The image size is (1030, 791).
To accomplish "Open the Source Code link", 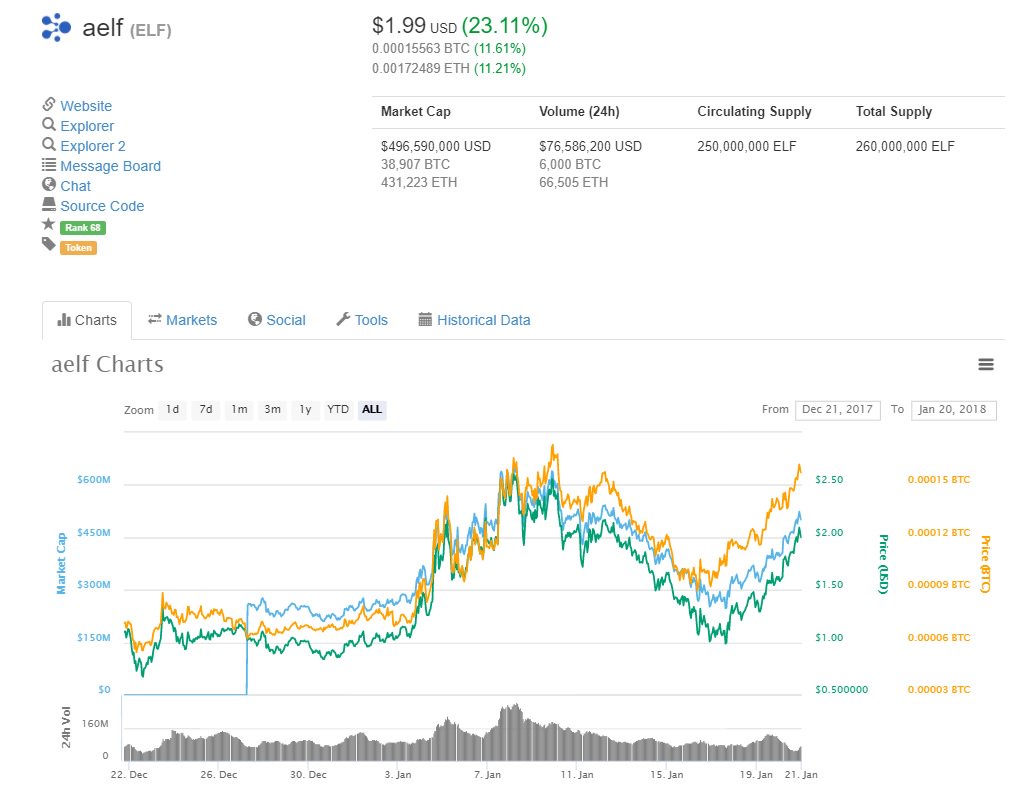I will coord(102,206).
